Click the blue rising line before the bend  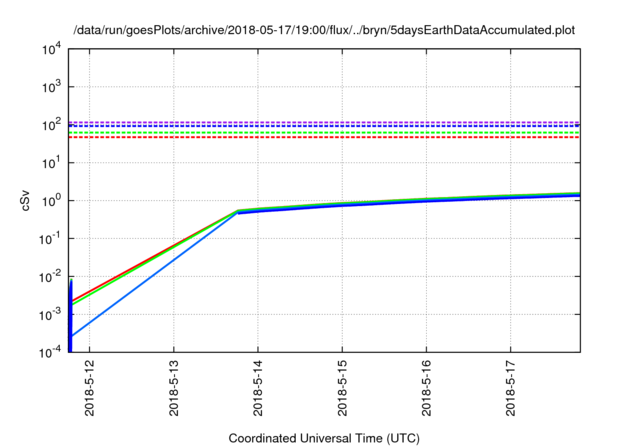(x=154, y=274)
